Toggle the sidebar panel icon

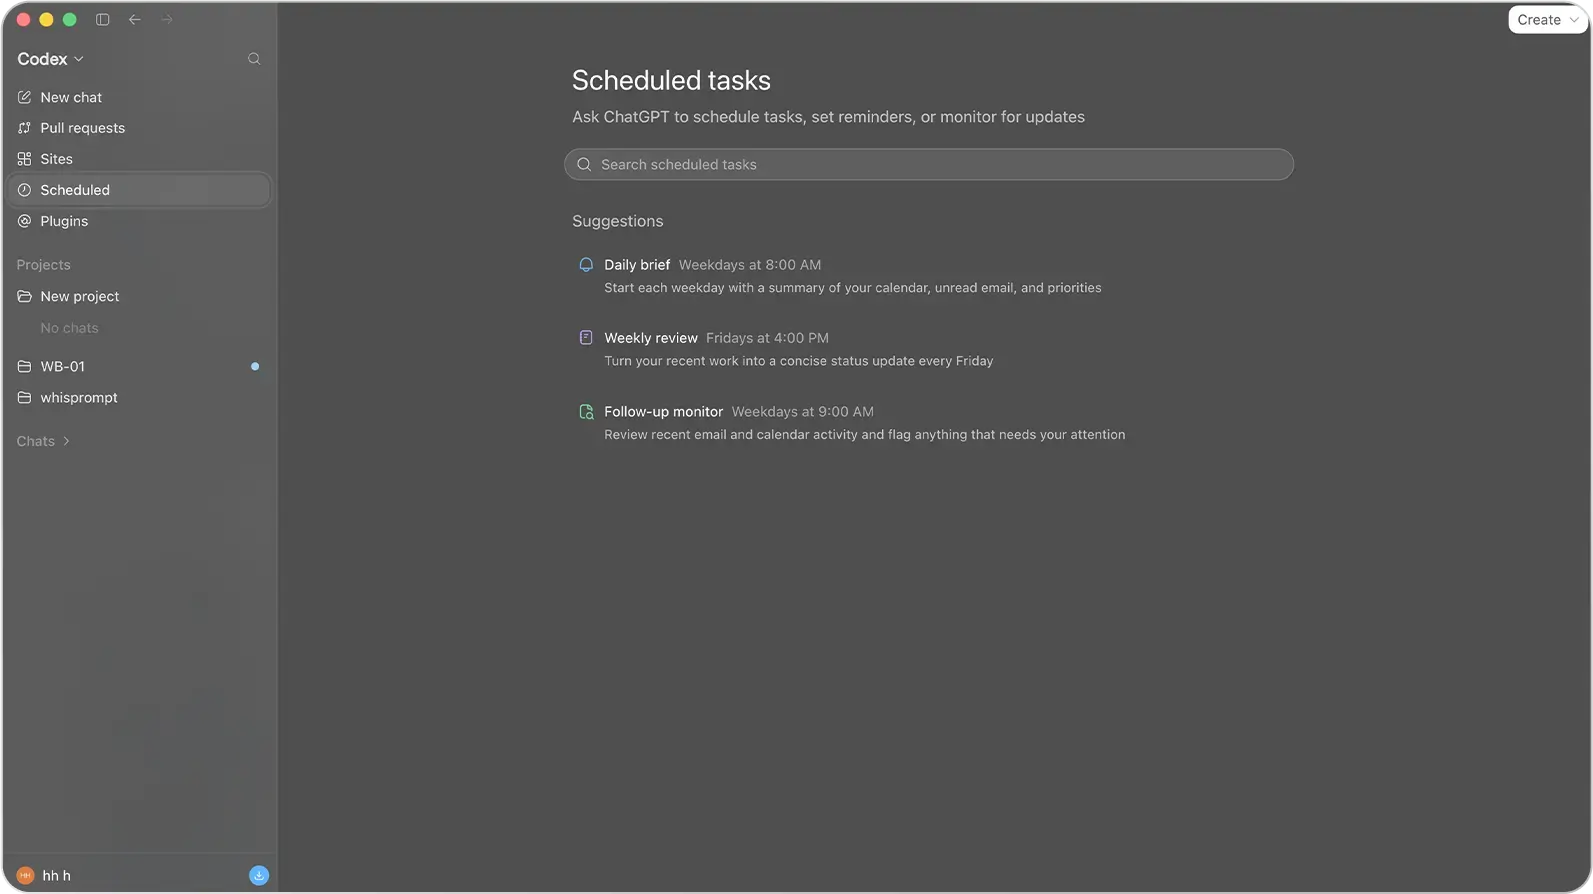pyautogui.click(x=102, y=19)
